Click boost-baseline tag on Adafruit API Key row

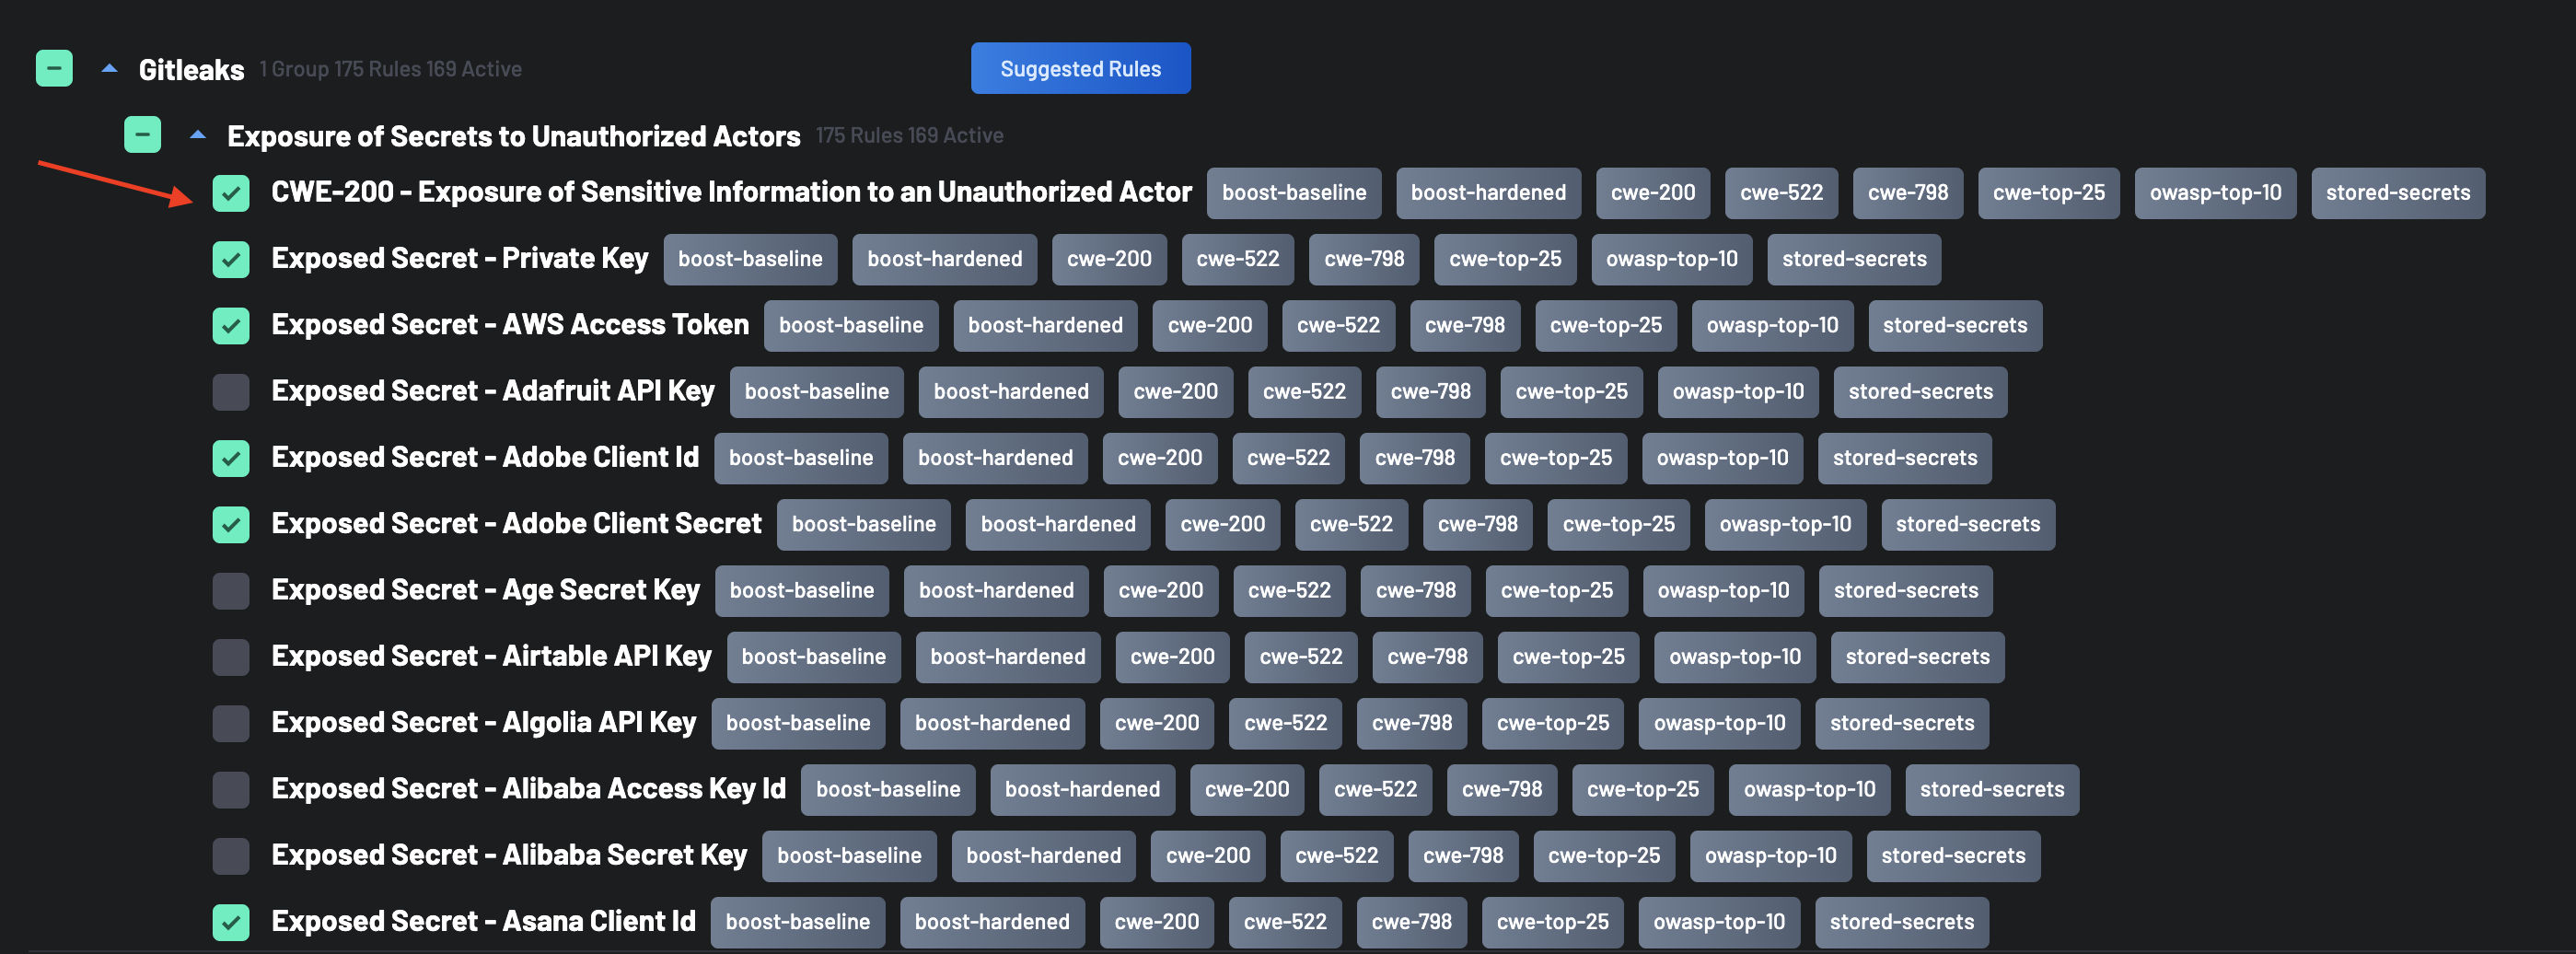[x=816, y=392]
